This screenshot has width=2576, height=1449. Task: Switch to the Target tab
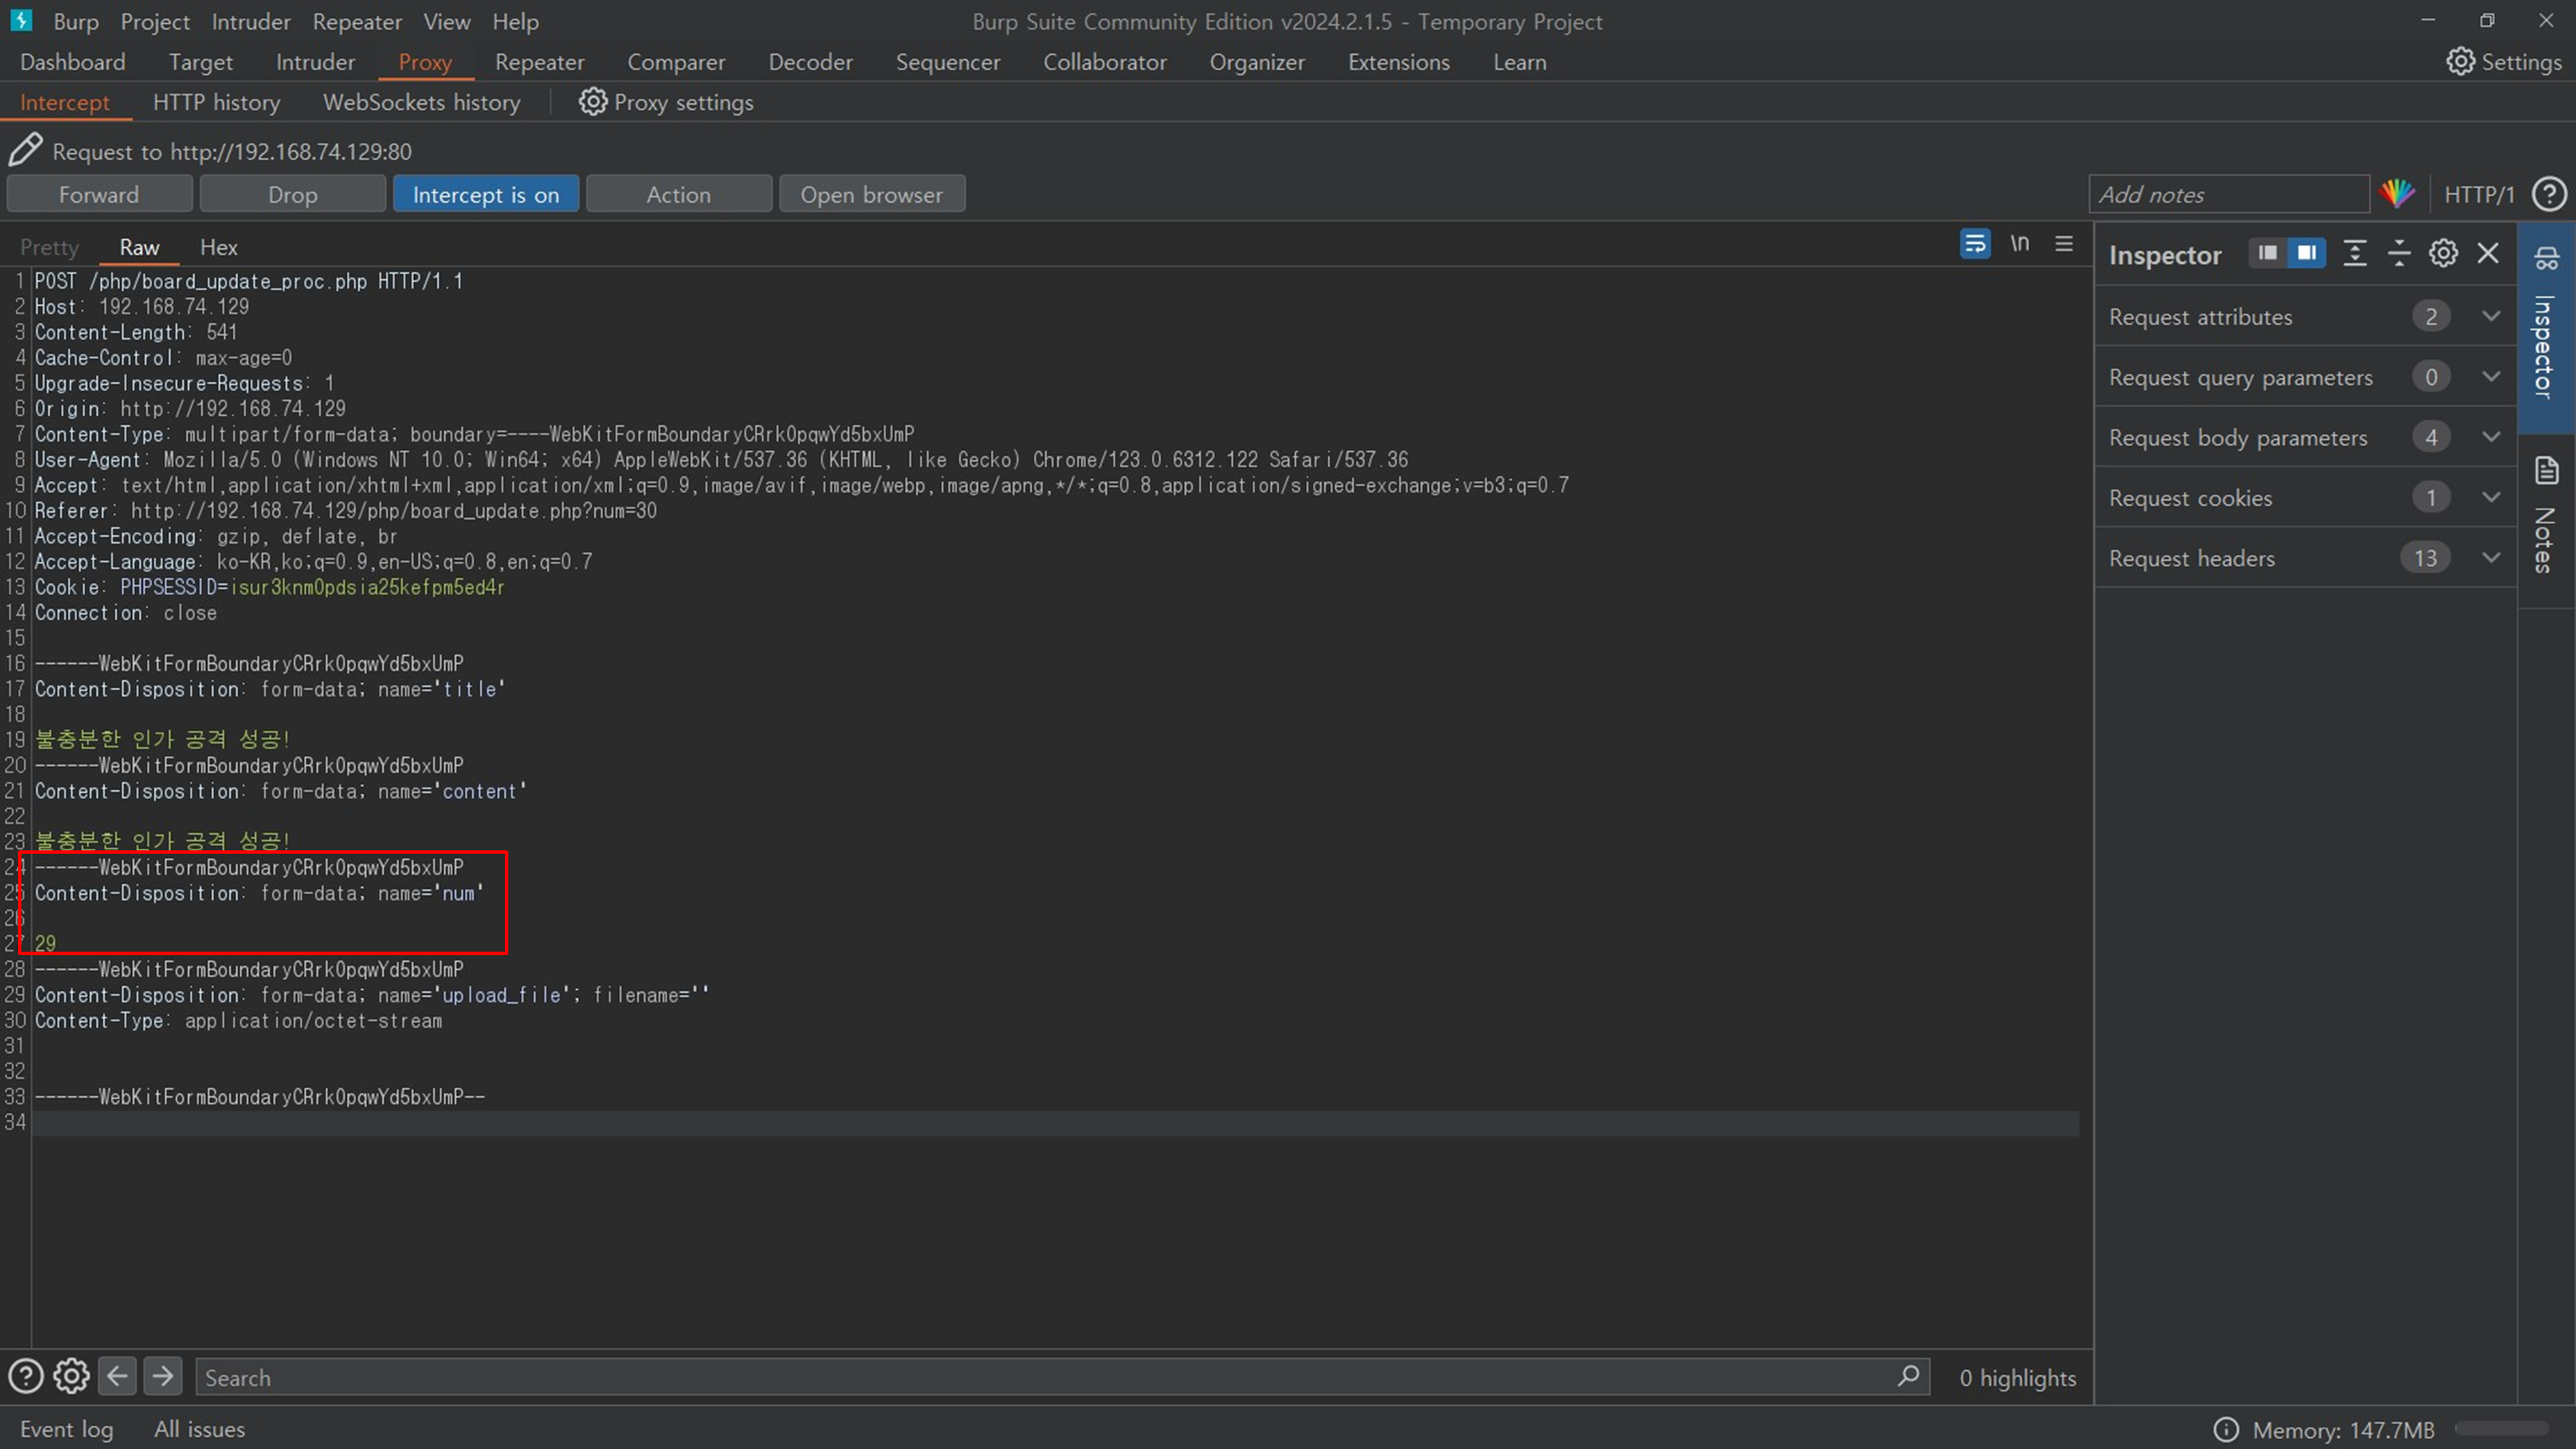(x=200, y=62)
